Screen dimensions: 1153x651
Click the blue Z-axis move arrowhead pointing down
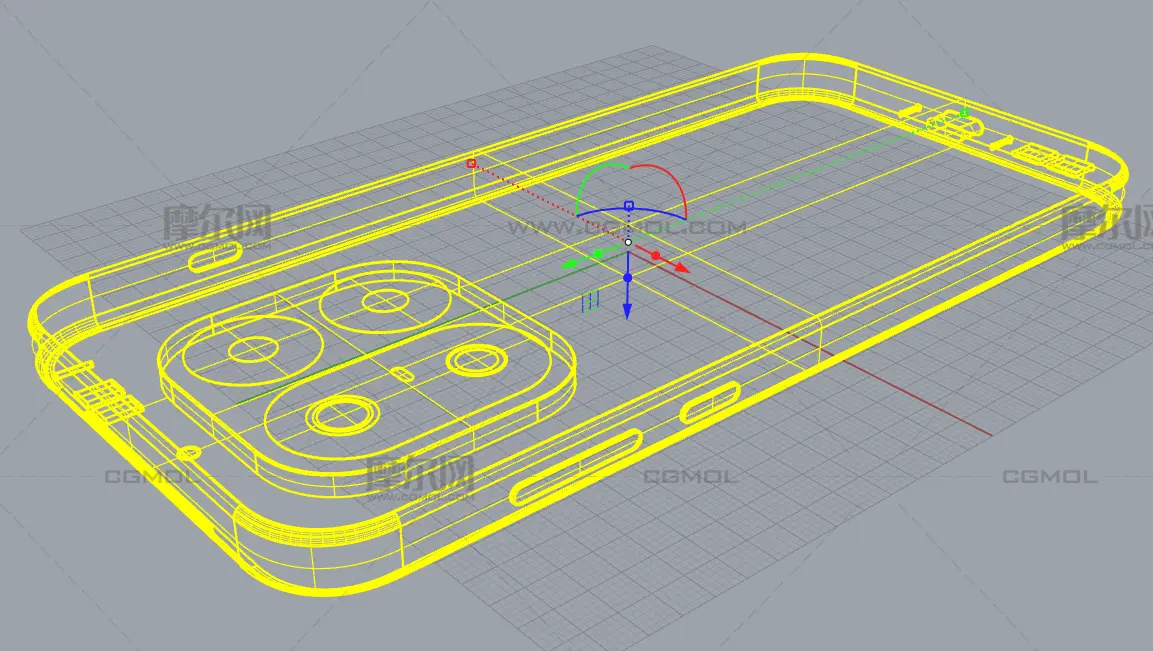click(627, 311)
